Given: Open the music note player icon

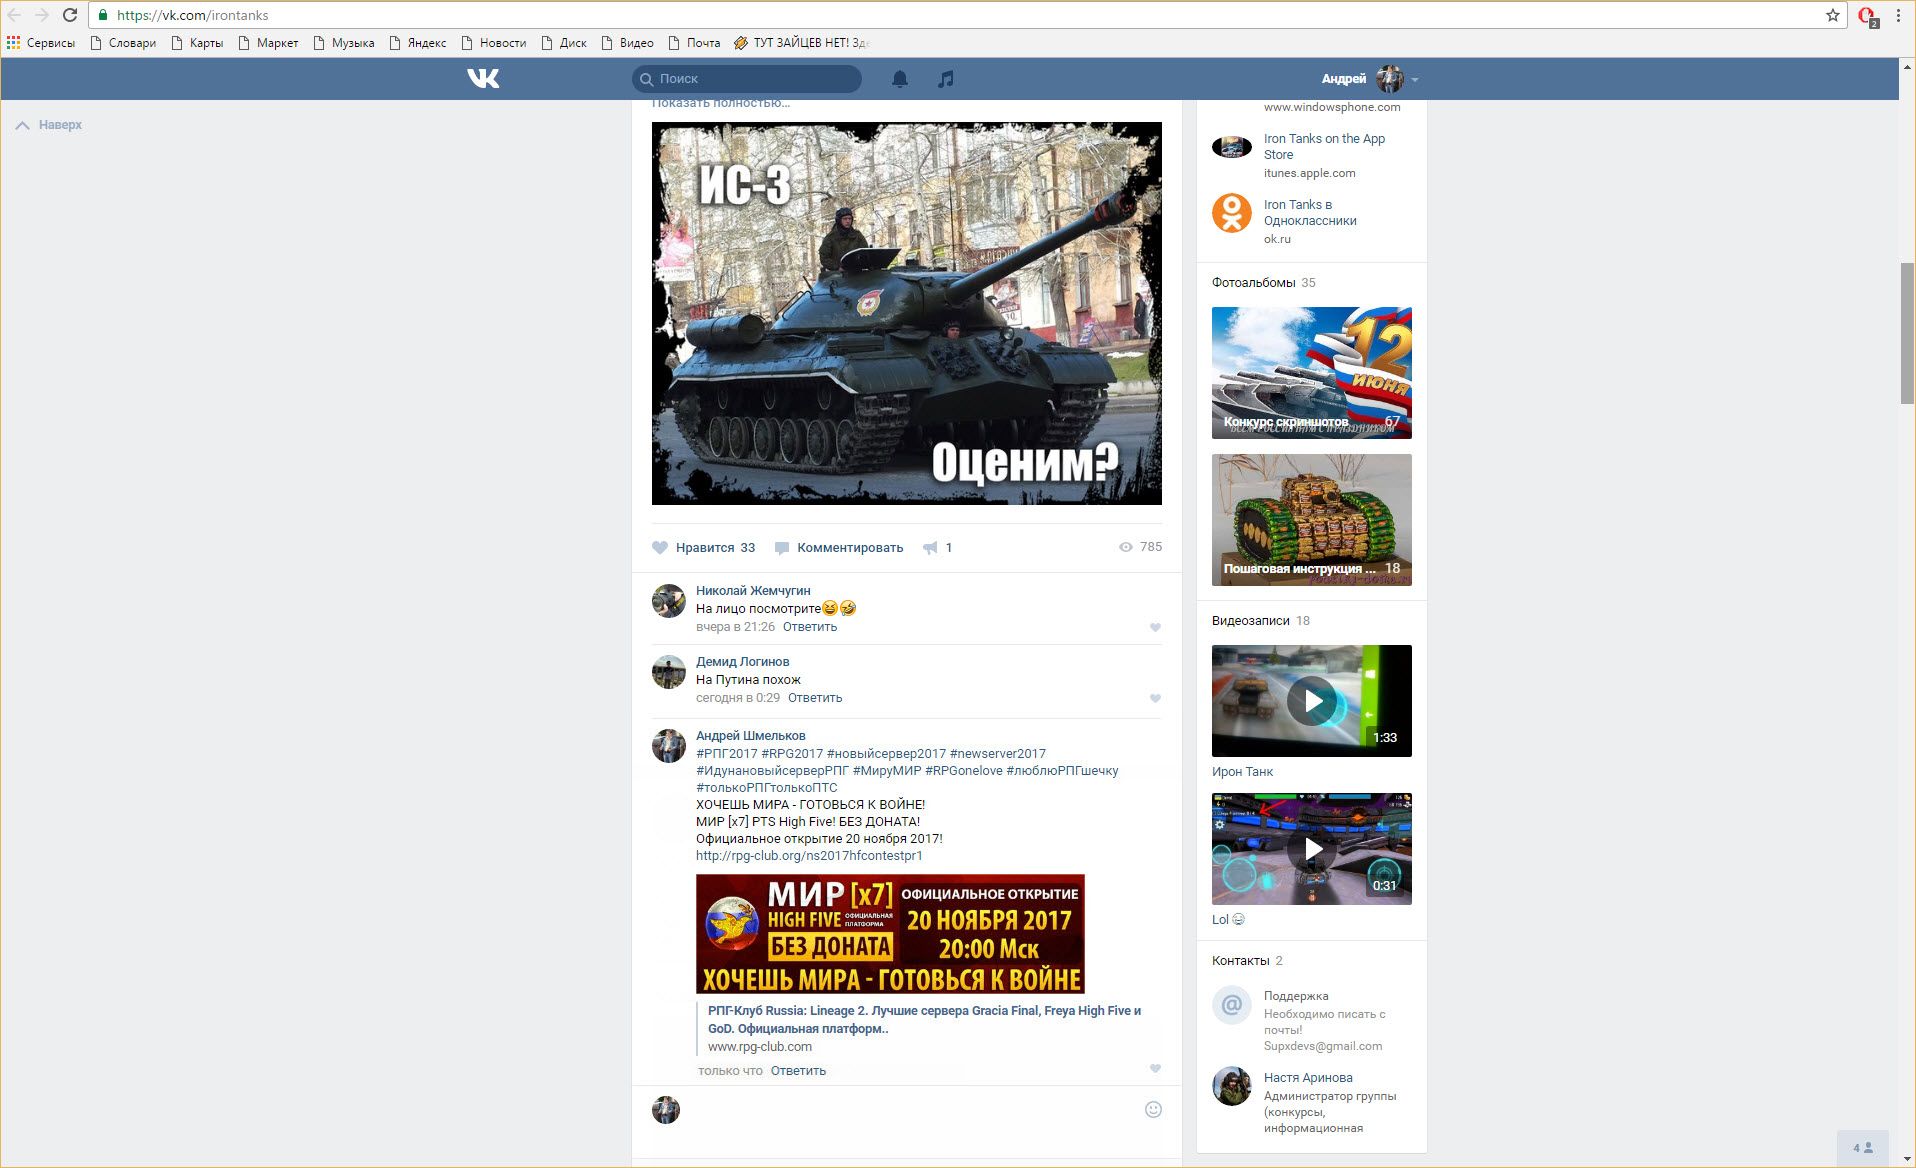Looking at the screenshot, I should point(945,79).
